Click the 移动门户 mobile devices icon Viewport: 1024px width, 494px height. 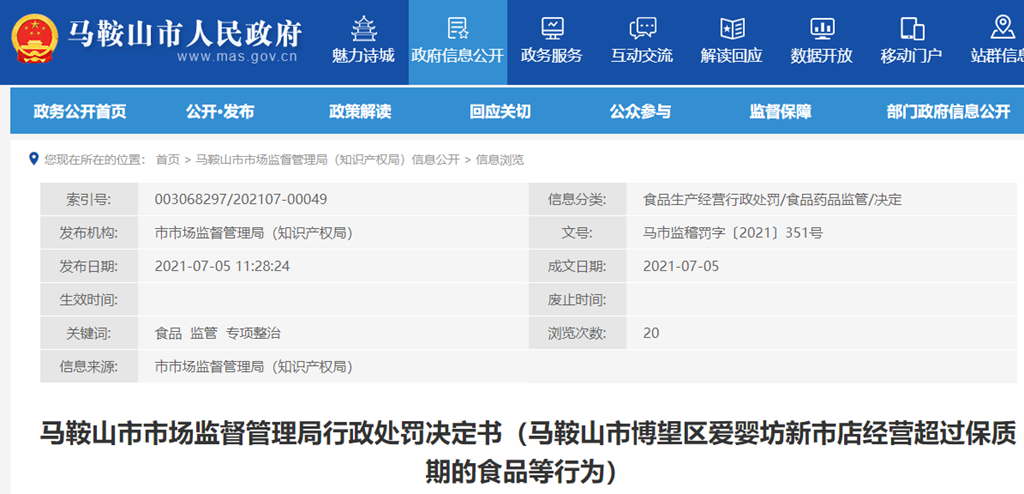pos(911,27)
